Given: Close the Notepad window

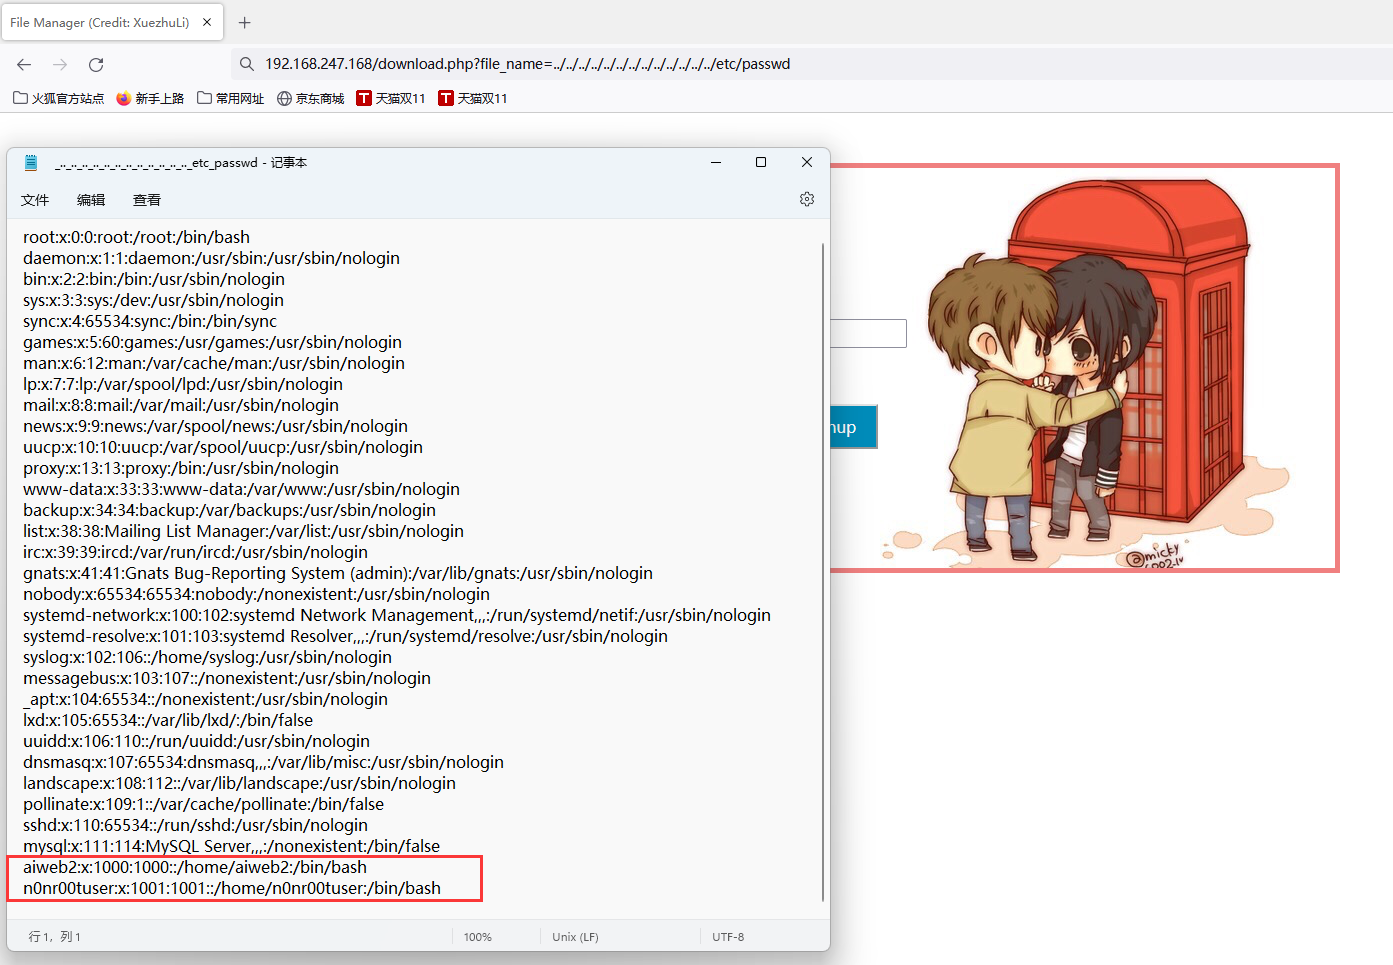Looking at the screenshot, I should 807,162.
